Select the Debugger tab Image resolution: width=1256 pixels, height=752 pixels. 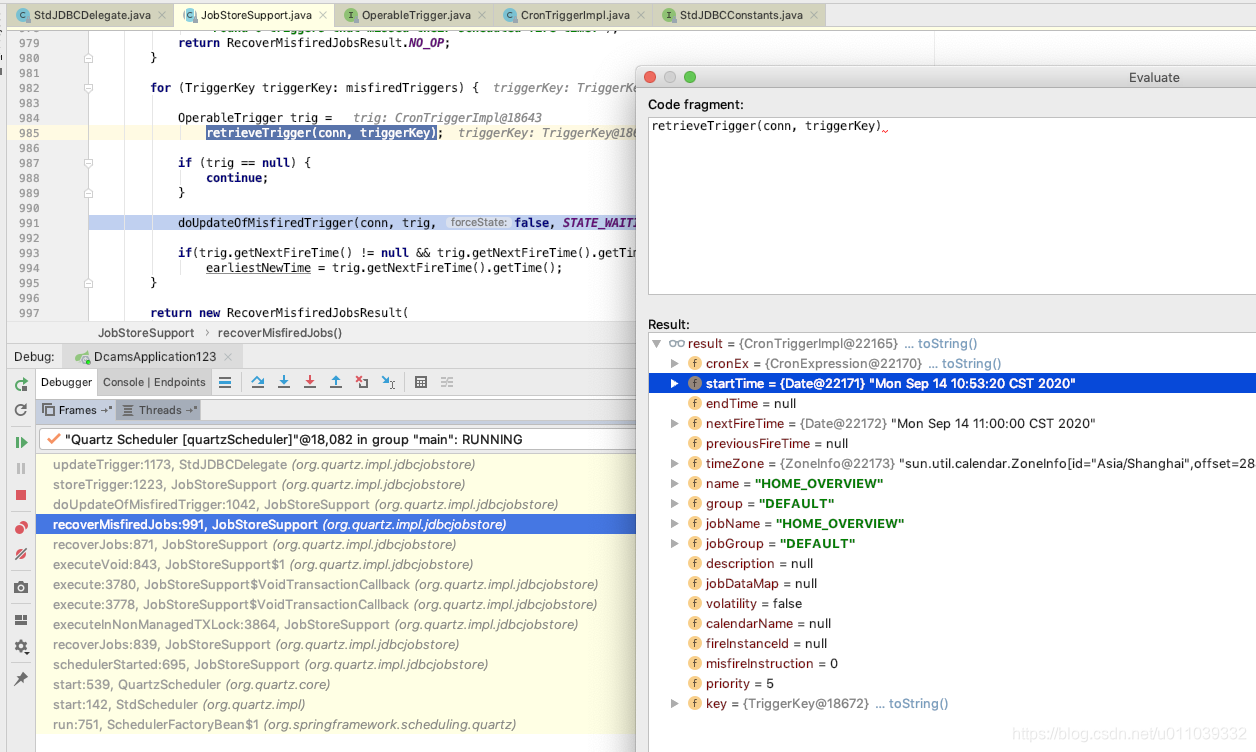tap(67, 382)
